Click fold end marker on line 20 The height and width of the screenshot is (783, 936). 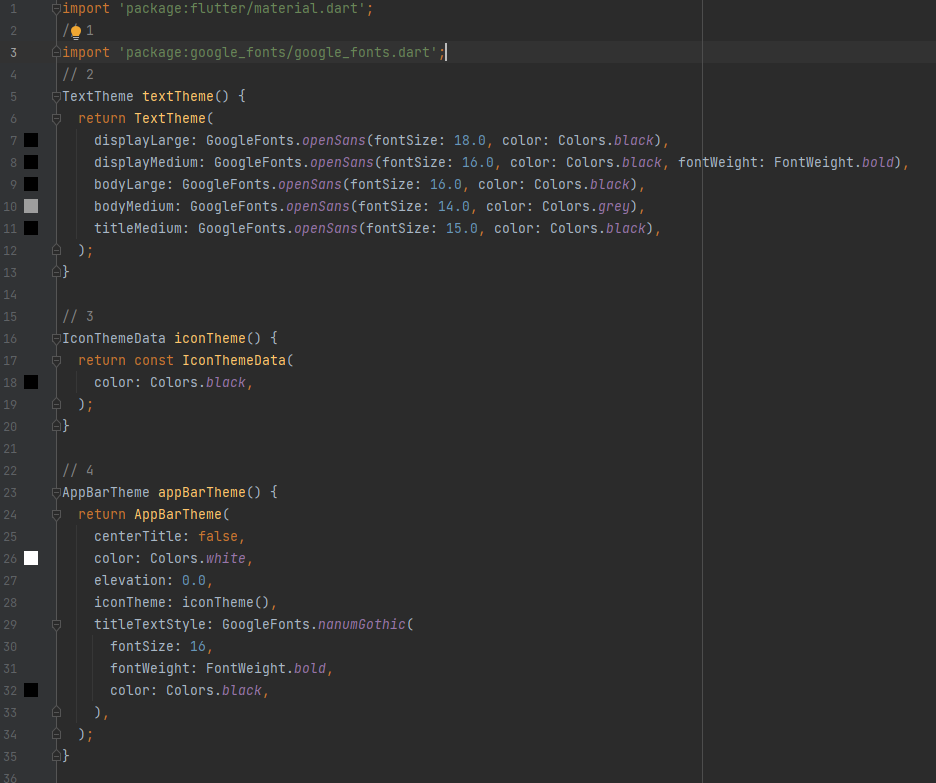(56, 426)
